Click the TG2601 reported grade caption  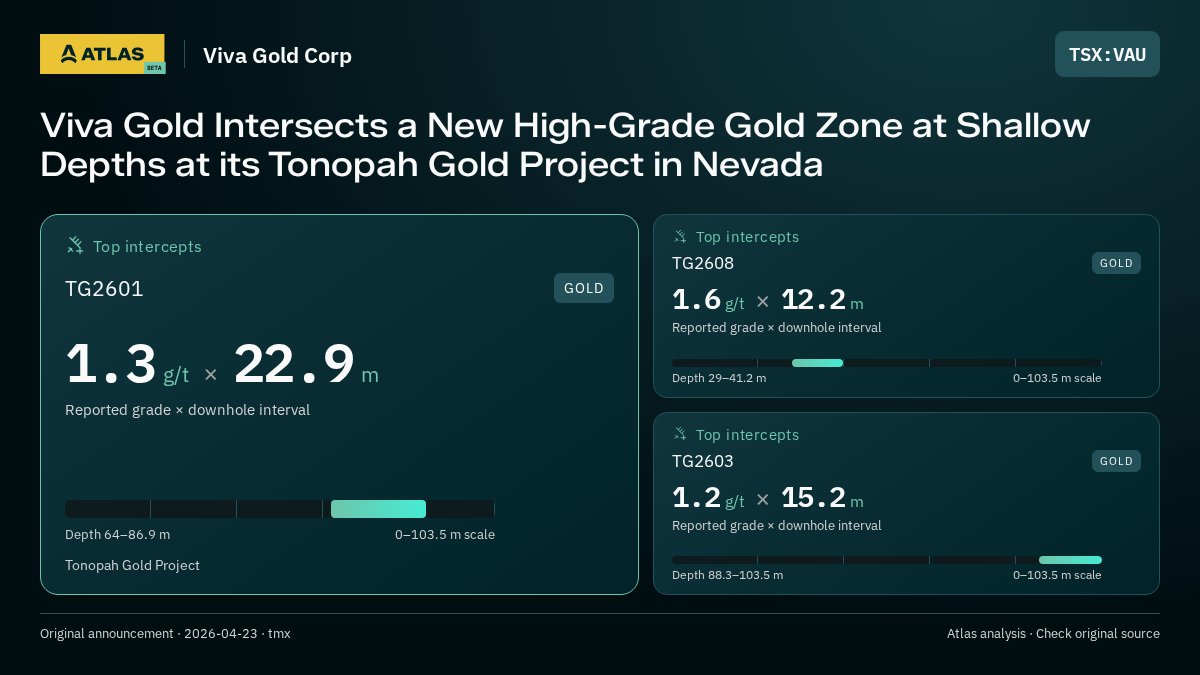pyautogui.click(x=187, y=410)
